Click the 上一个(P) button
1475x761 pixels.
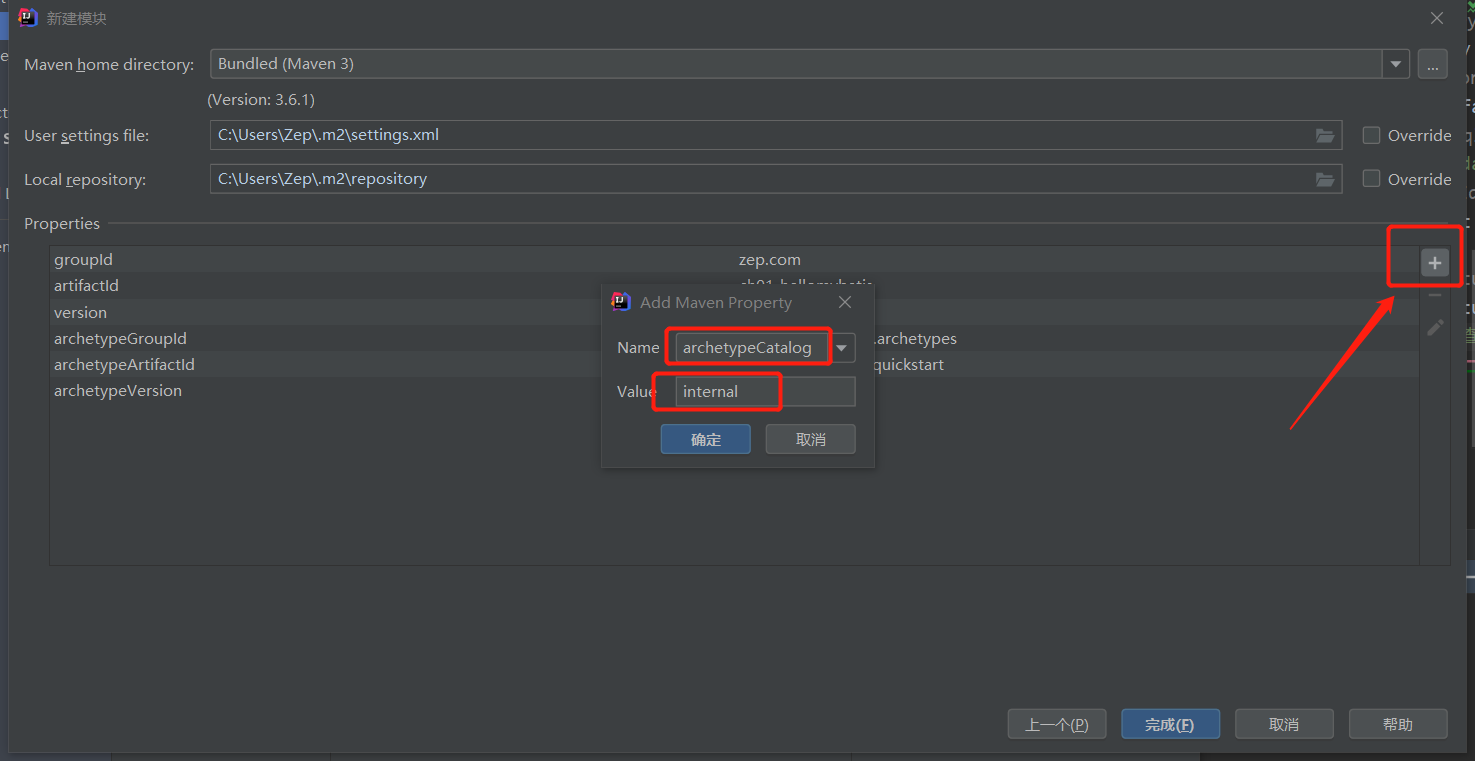pyautogui.click(x=1057, y=724)
